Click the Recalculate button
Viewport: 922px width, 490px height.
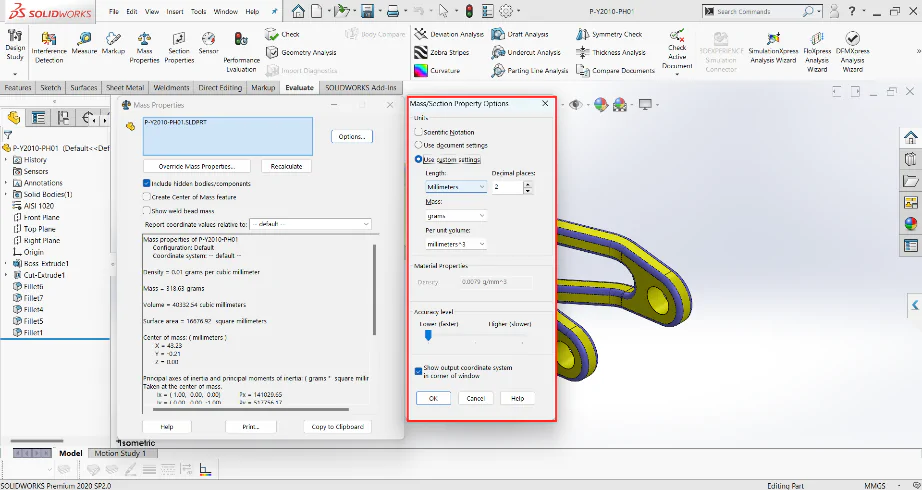[286, 166]
